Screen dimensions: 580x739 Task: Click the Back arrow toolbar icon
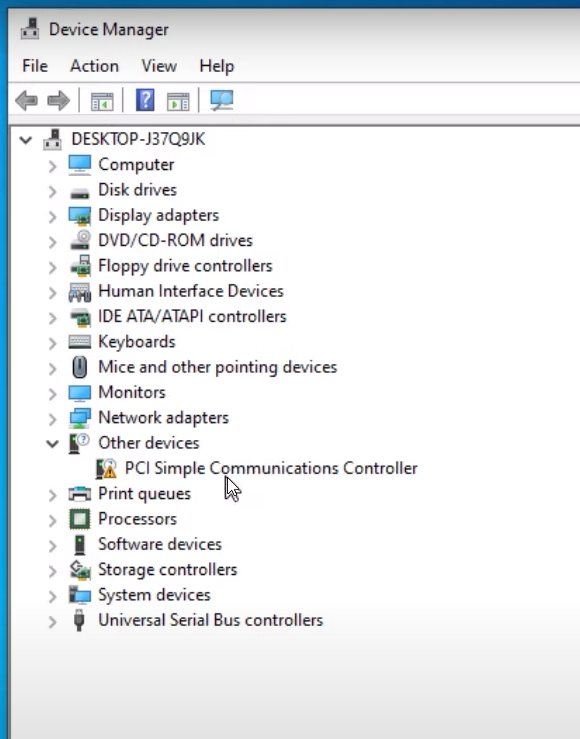[x=26, y=100]
